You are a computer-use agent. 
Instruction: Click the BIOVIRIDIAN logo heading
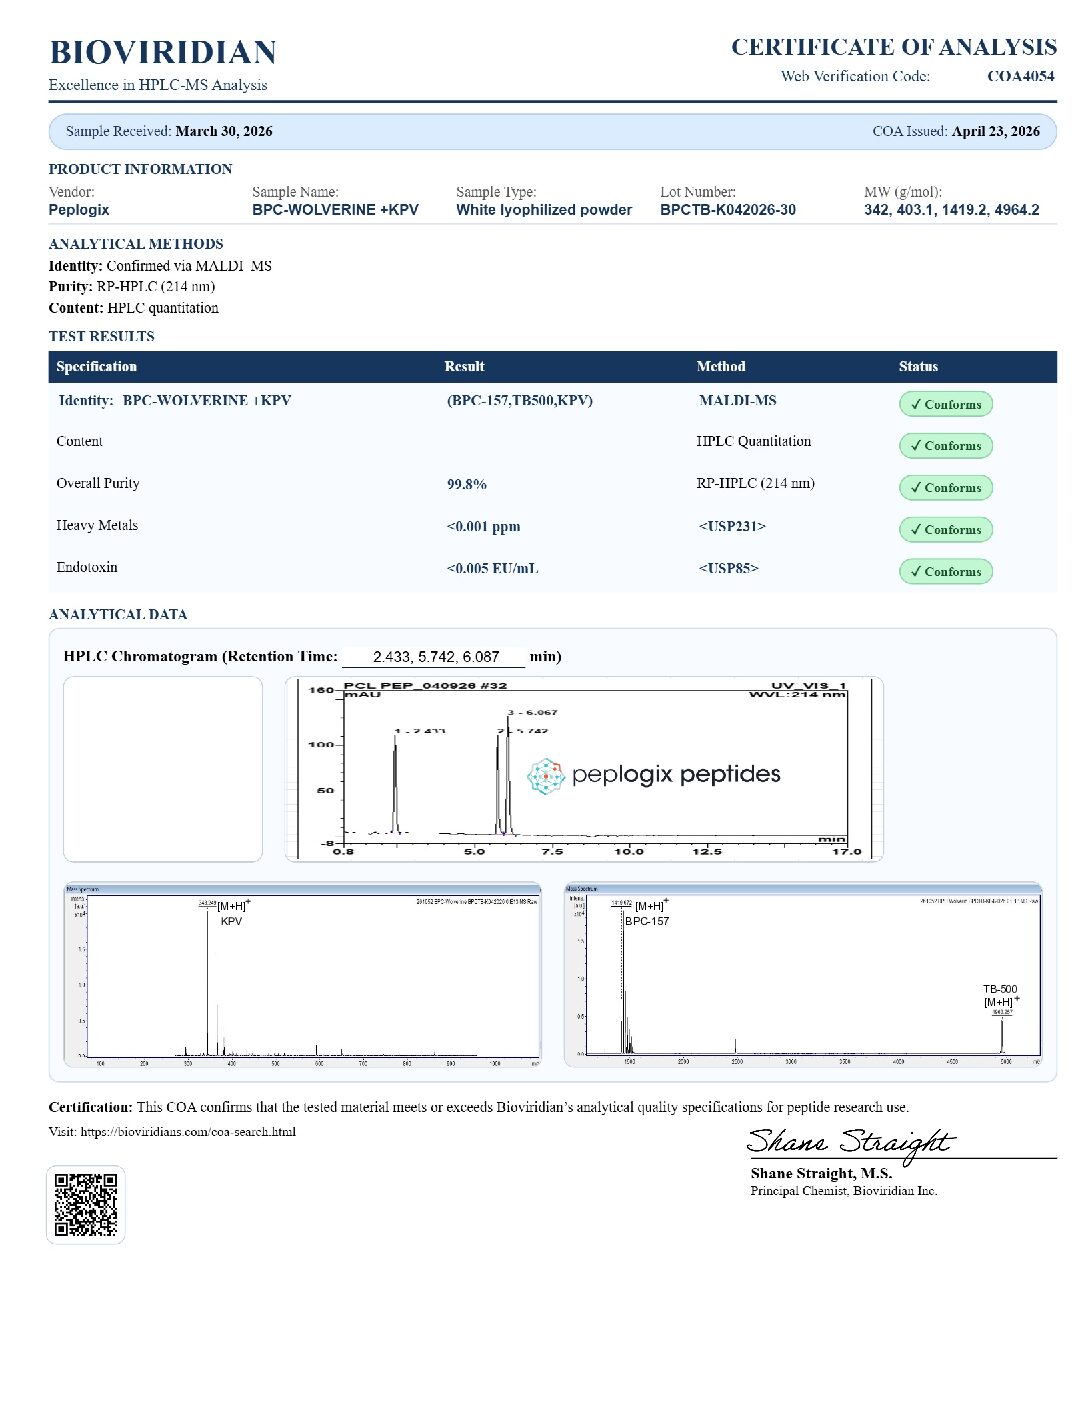(163, 53)
